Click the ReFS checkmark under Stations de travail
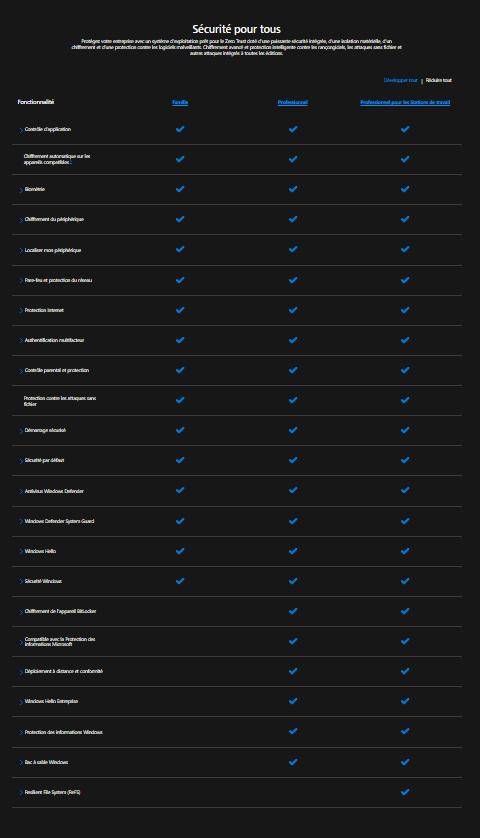This screenshot has height=838, width=480. tap(405, 792)
